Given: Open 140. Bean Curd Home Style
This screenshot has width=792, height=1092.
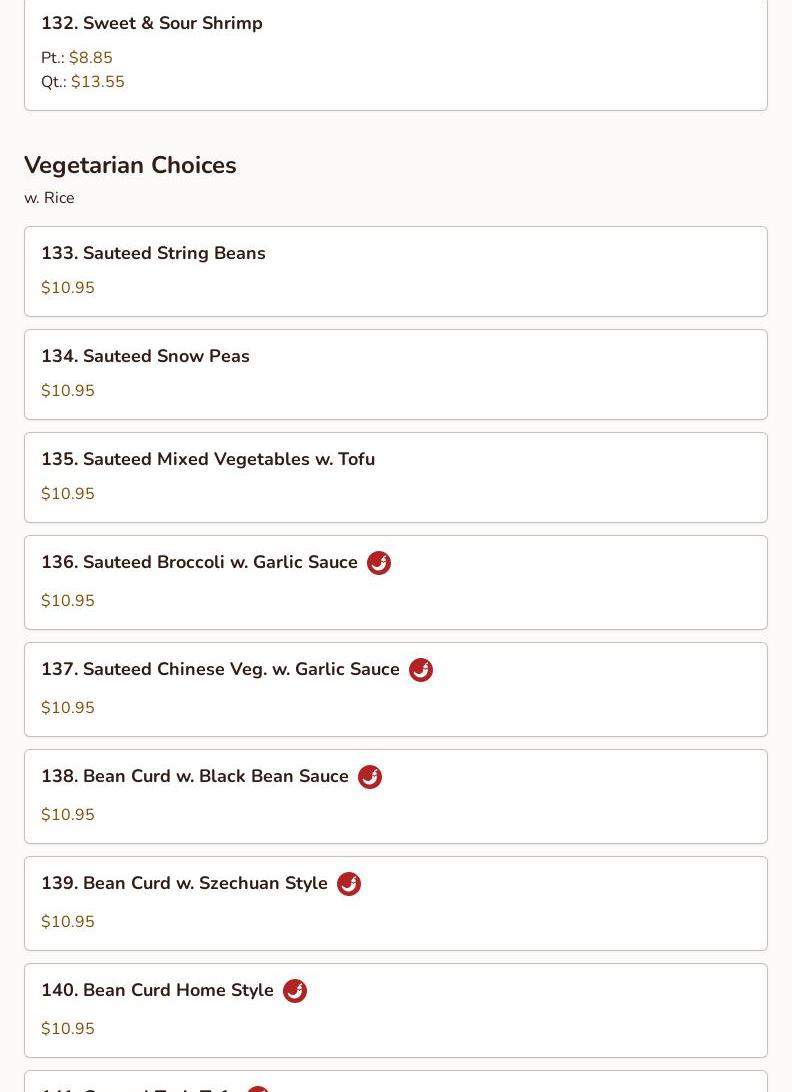Looking at the screenshot, I should point(396,1011).
